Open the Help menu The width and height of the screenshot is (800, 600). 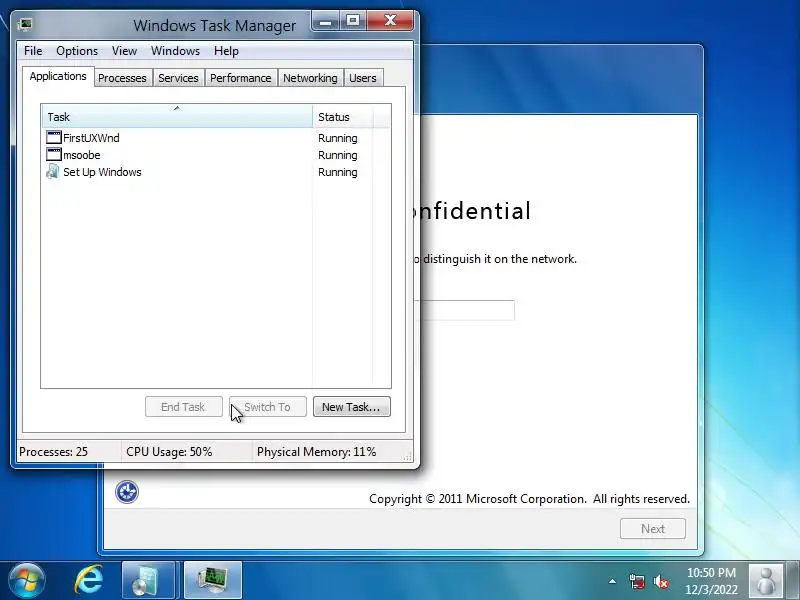pos(226,51)
